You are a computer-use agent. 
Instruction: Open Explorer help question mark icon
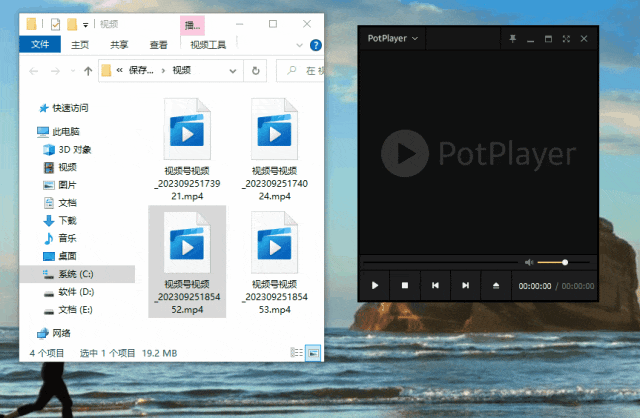316,45
